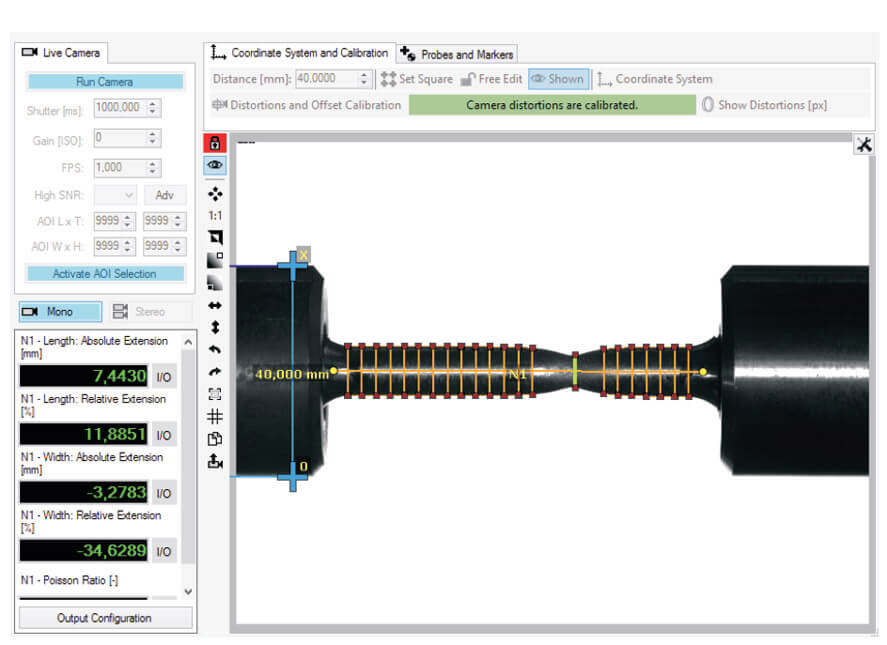Open Coordinate System and Calibration tab
Image resolution: width=887 pixels, height=645 pixels.
pos(300,53)
